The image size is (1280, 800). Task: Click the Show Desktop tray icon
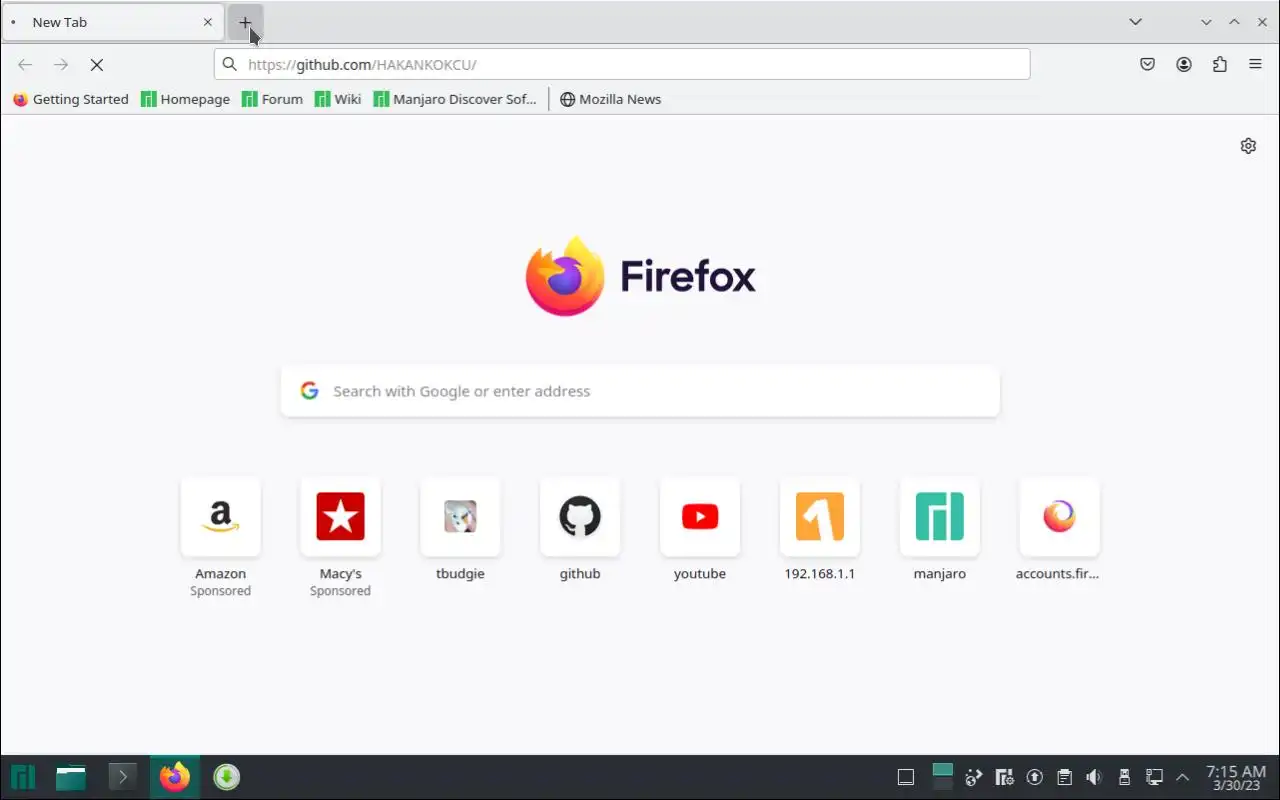tap(906, 777)
